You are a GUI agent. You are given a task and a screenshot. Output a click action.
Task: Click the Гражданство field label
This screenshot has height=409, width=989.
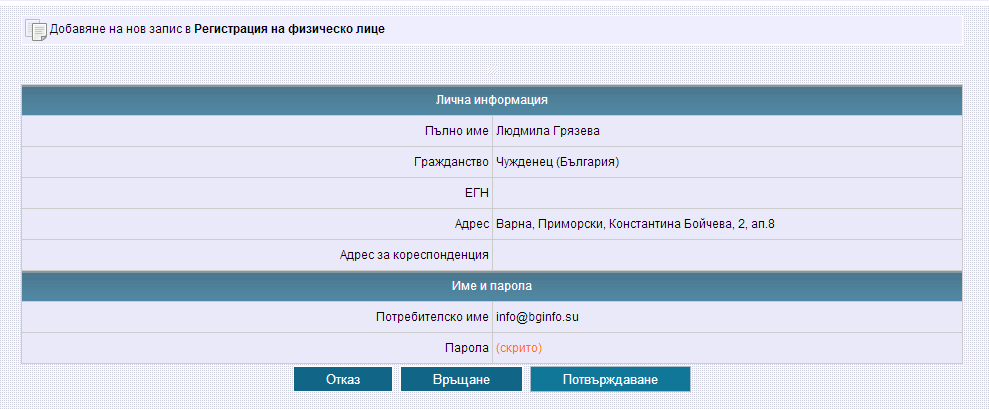click(452, 162)
